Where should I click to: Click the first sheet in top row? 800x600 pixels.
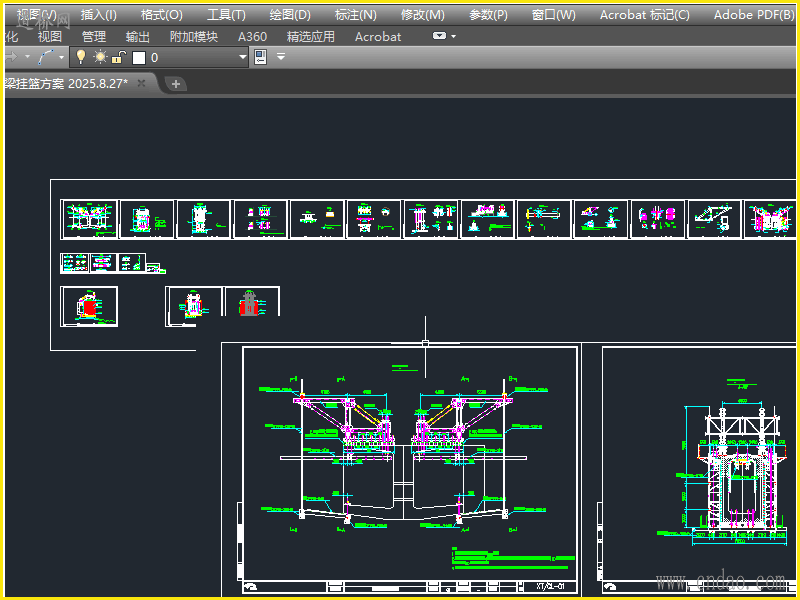tap(89, 219)
